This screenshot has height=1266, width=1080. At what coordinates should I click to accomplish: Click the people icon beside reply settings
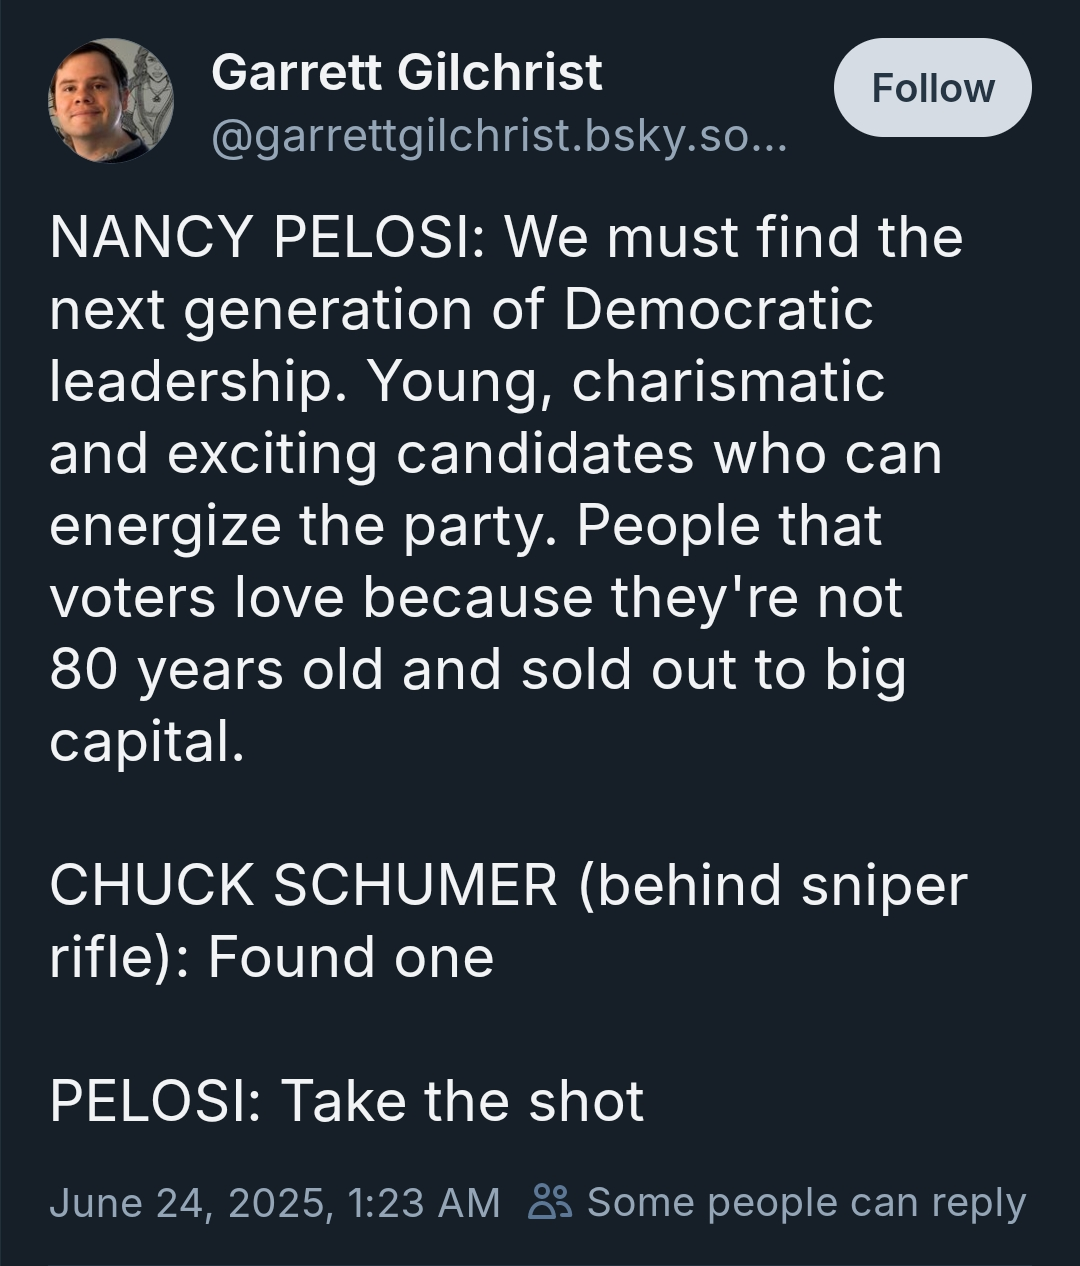tap(550, 1202)
